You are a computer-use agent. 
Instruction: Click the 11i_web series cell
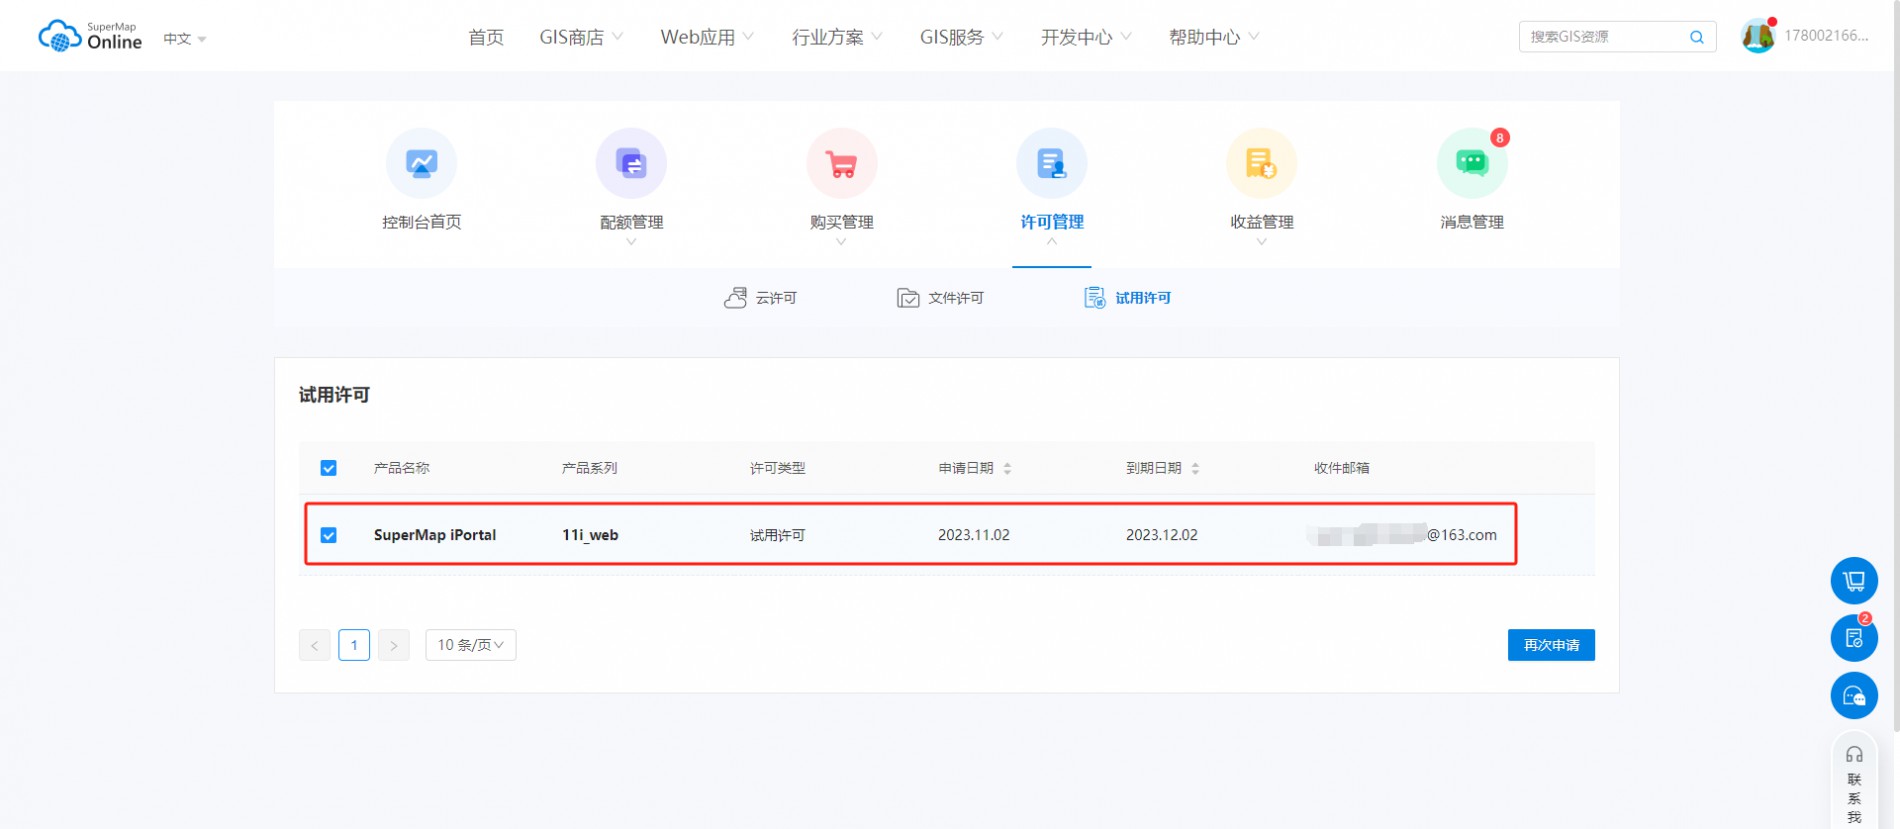coord(590,535)
